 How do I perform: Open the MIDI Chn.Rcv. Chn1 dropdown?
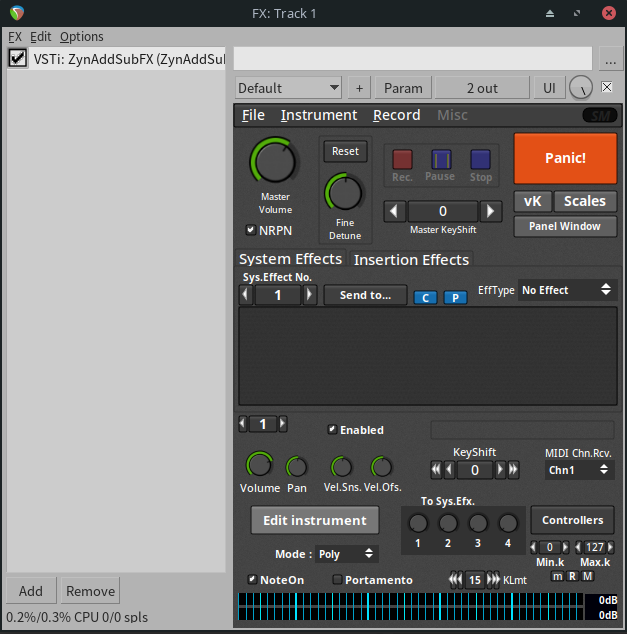[x=578, y=470]
